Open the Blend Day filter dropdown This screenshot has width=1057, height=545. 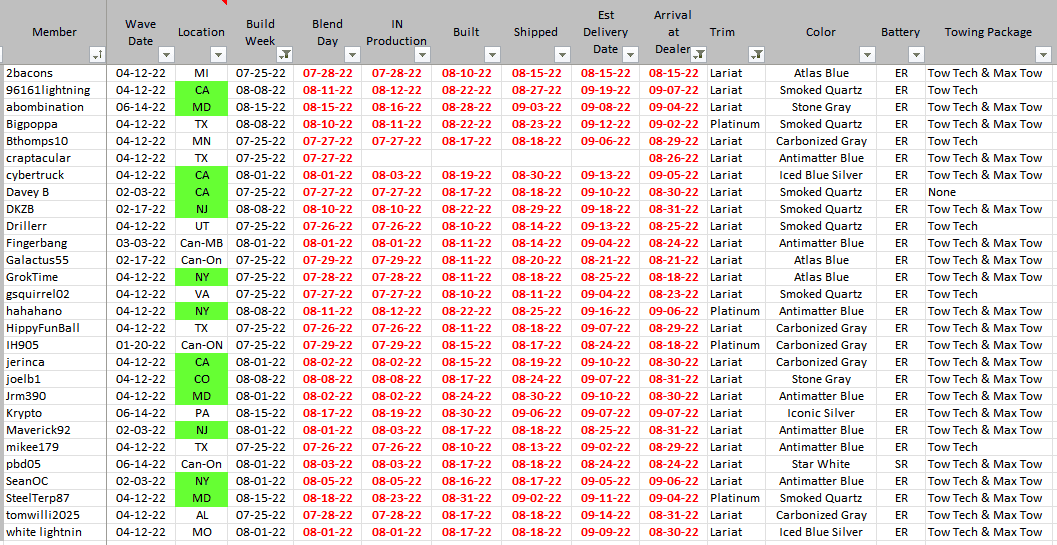(x=352, y=54)
